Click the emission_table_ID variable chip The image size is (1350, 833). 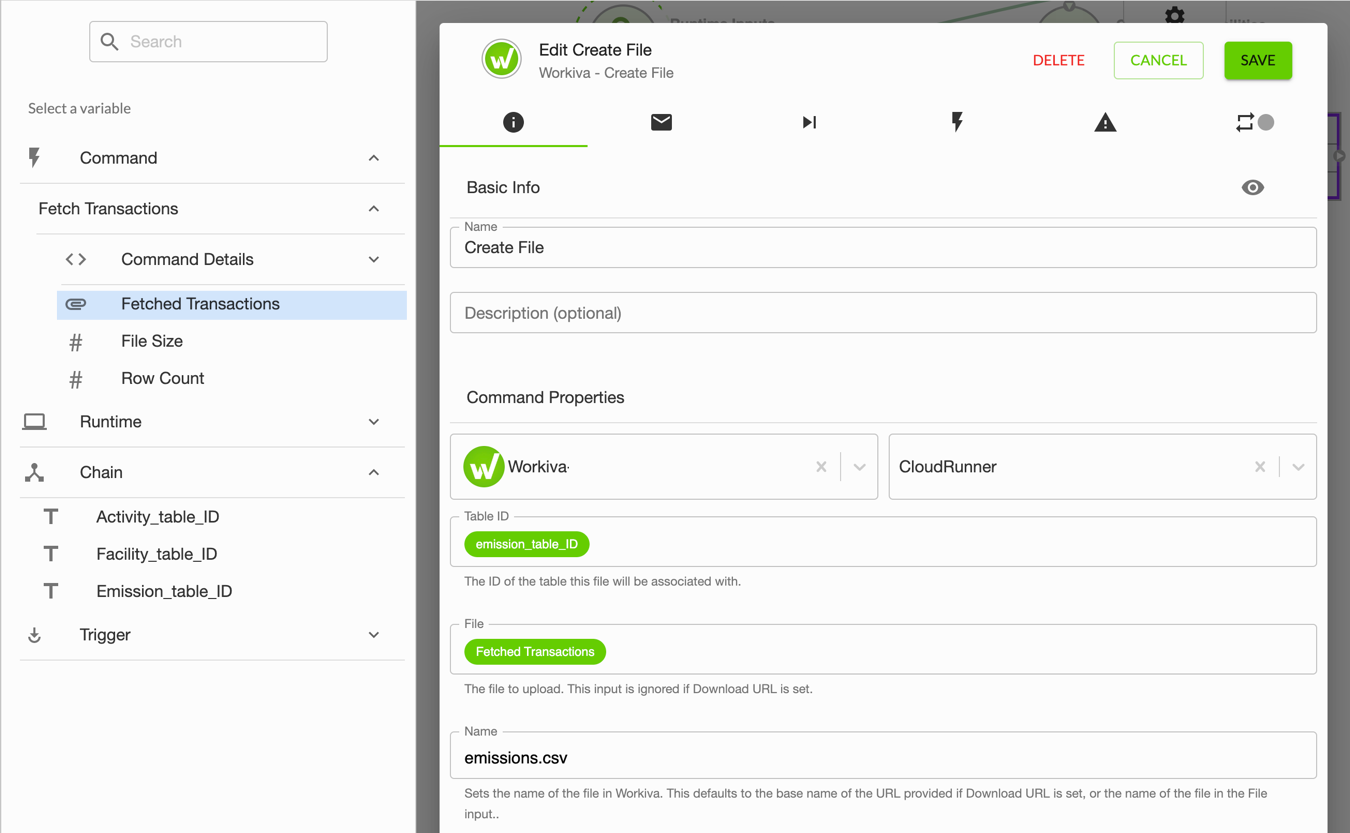pyautogui.click(x=527, y=544)
